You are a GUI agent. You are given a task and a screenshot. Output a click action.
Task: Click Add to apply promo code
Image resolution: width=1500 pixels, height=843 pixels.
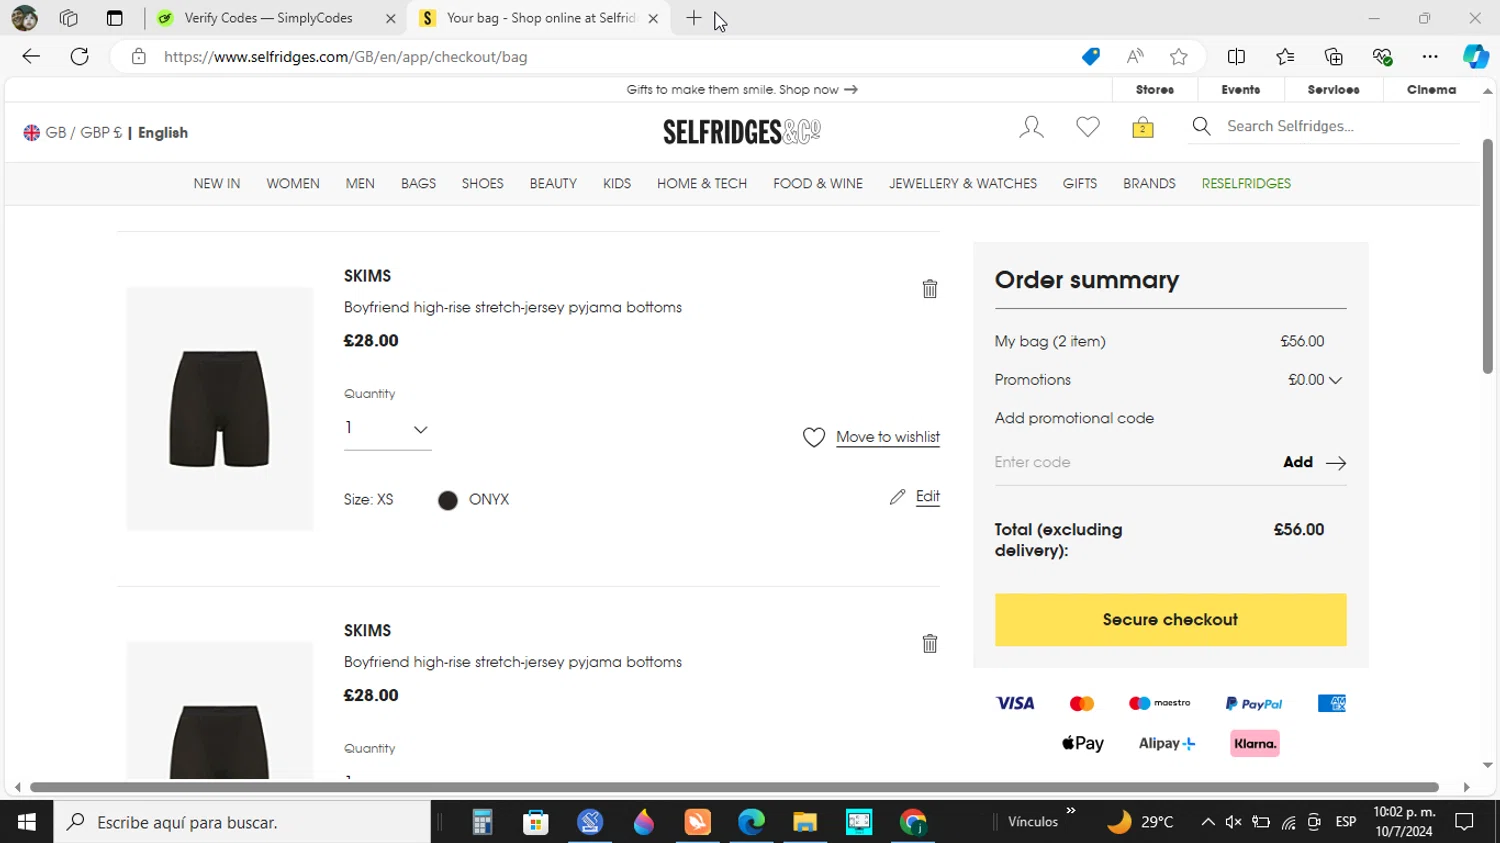(x=1314, y=462)
